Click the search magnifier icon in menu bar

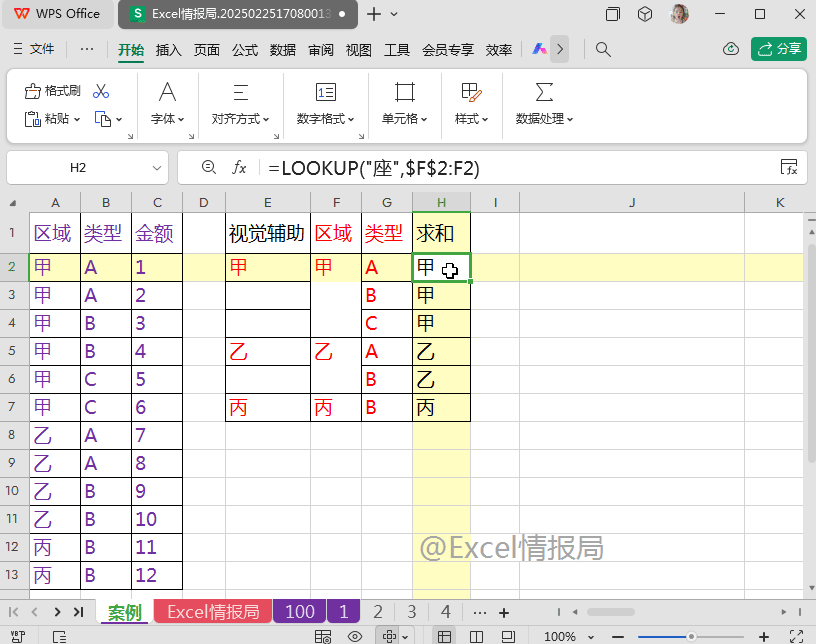click(x=603, y=49)
